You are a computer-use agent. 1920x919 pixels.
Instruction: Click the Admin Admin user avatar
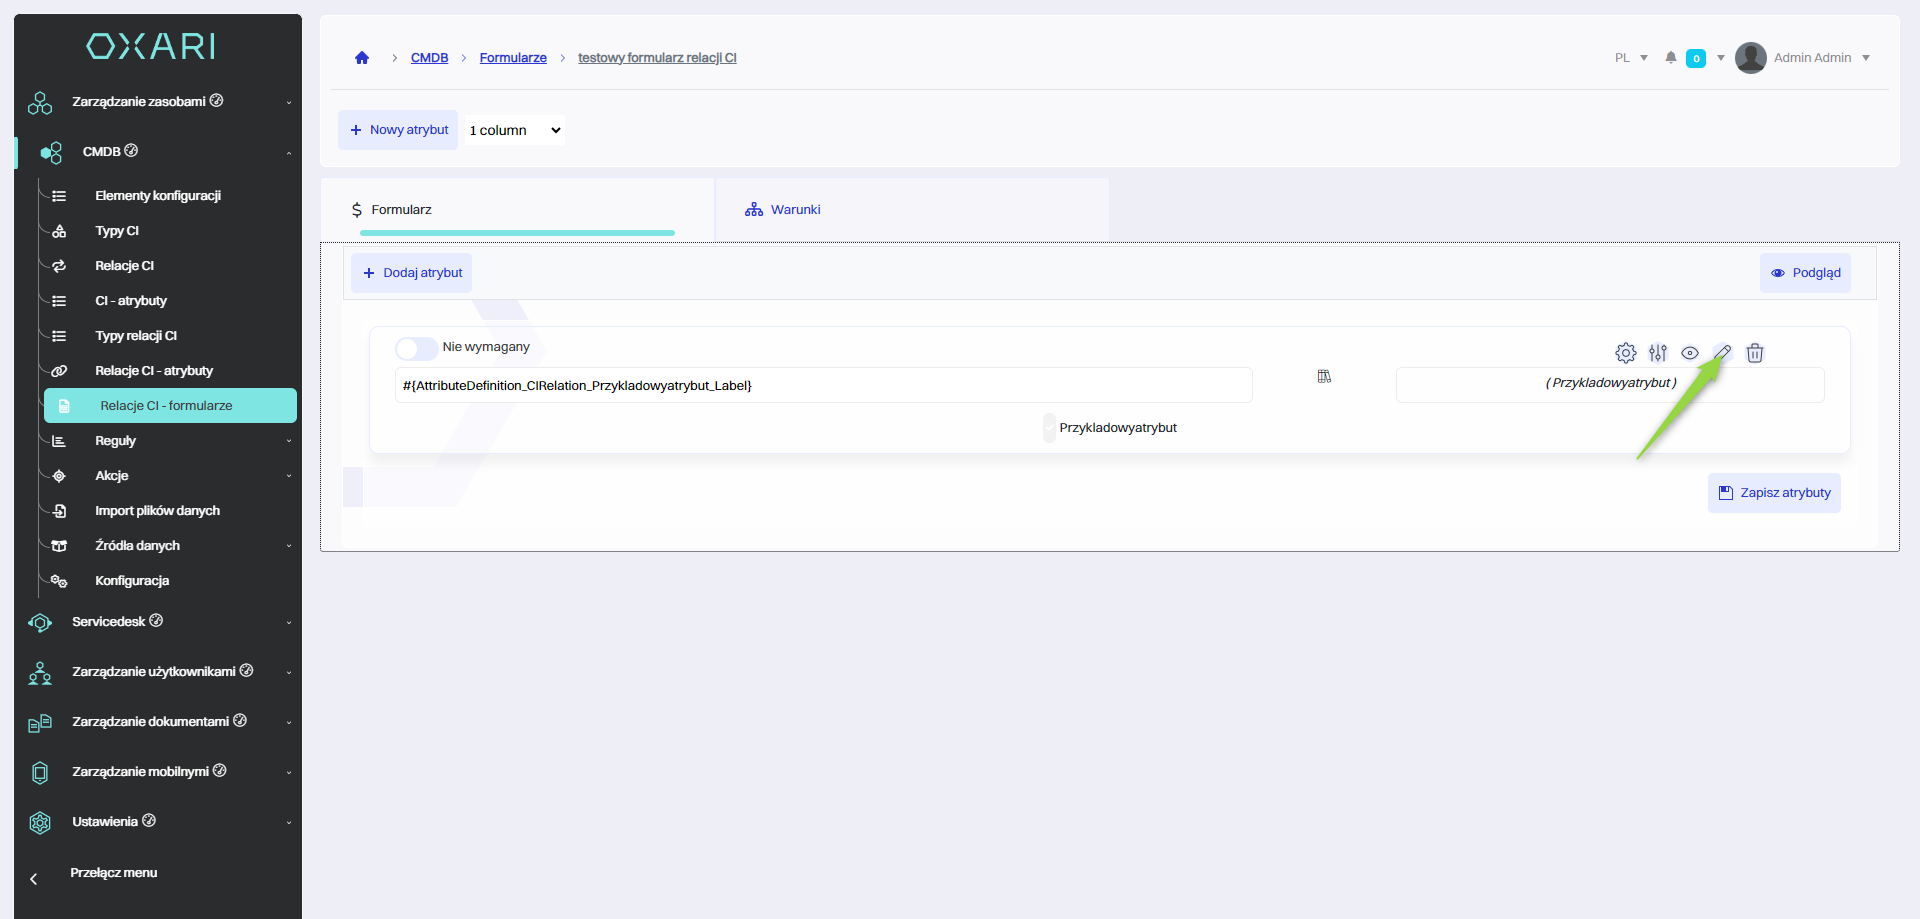click(1750, 58)
